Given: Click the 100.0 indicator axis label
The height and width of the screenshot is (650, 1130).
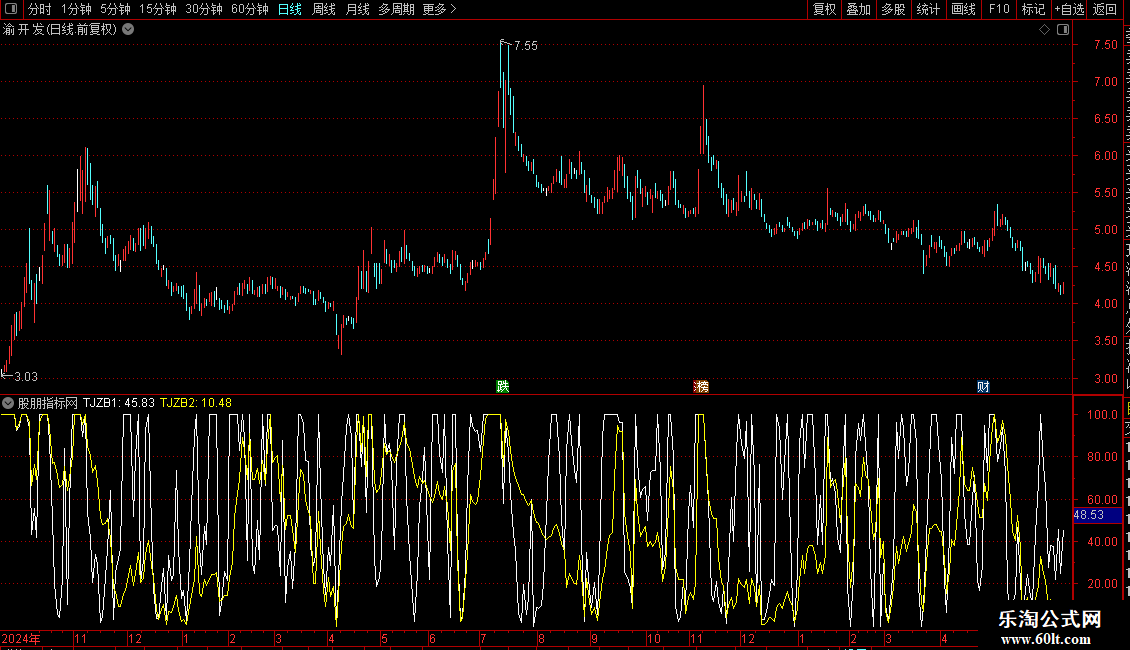Looking at the screenshot, I should coord(1103,414).
